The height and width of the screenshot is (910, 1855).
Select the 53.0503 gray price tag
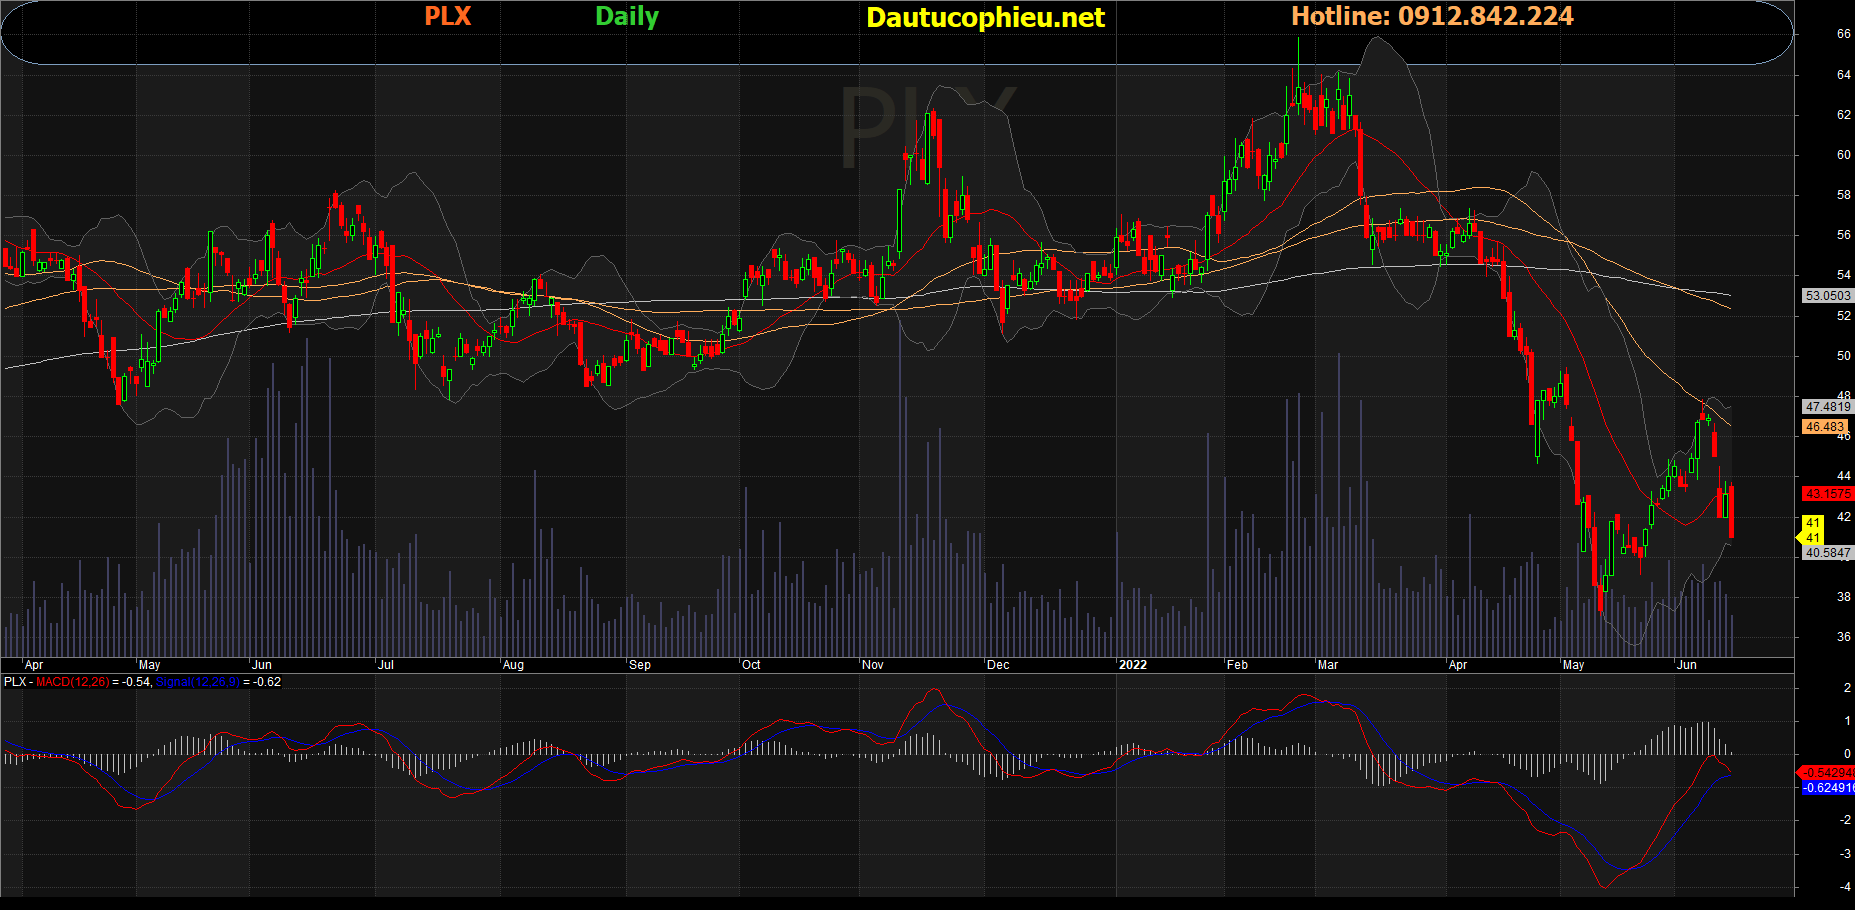(x=1827, y=296)
